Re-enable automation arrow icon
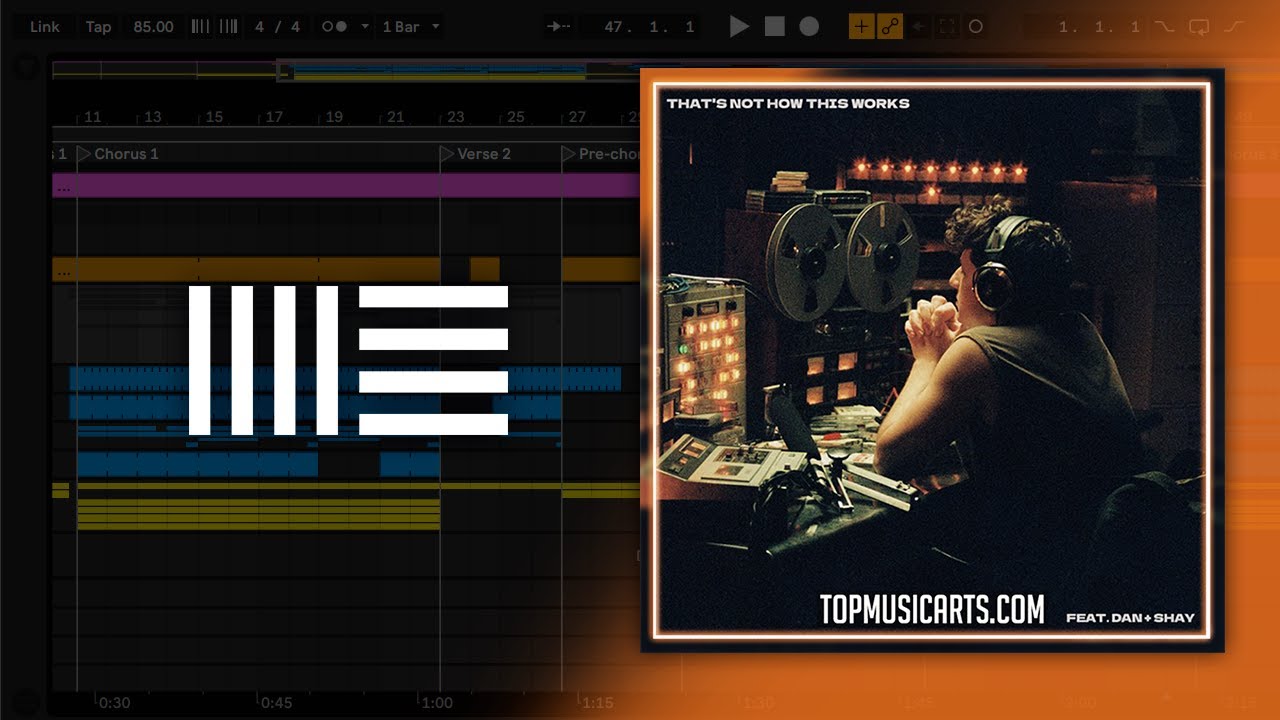 917,27
